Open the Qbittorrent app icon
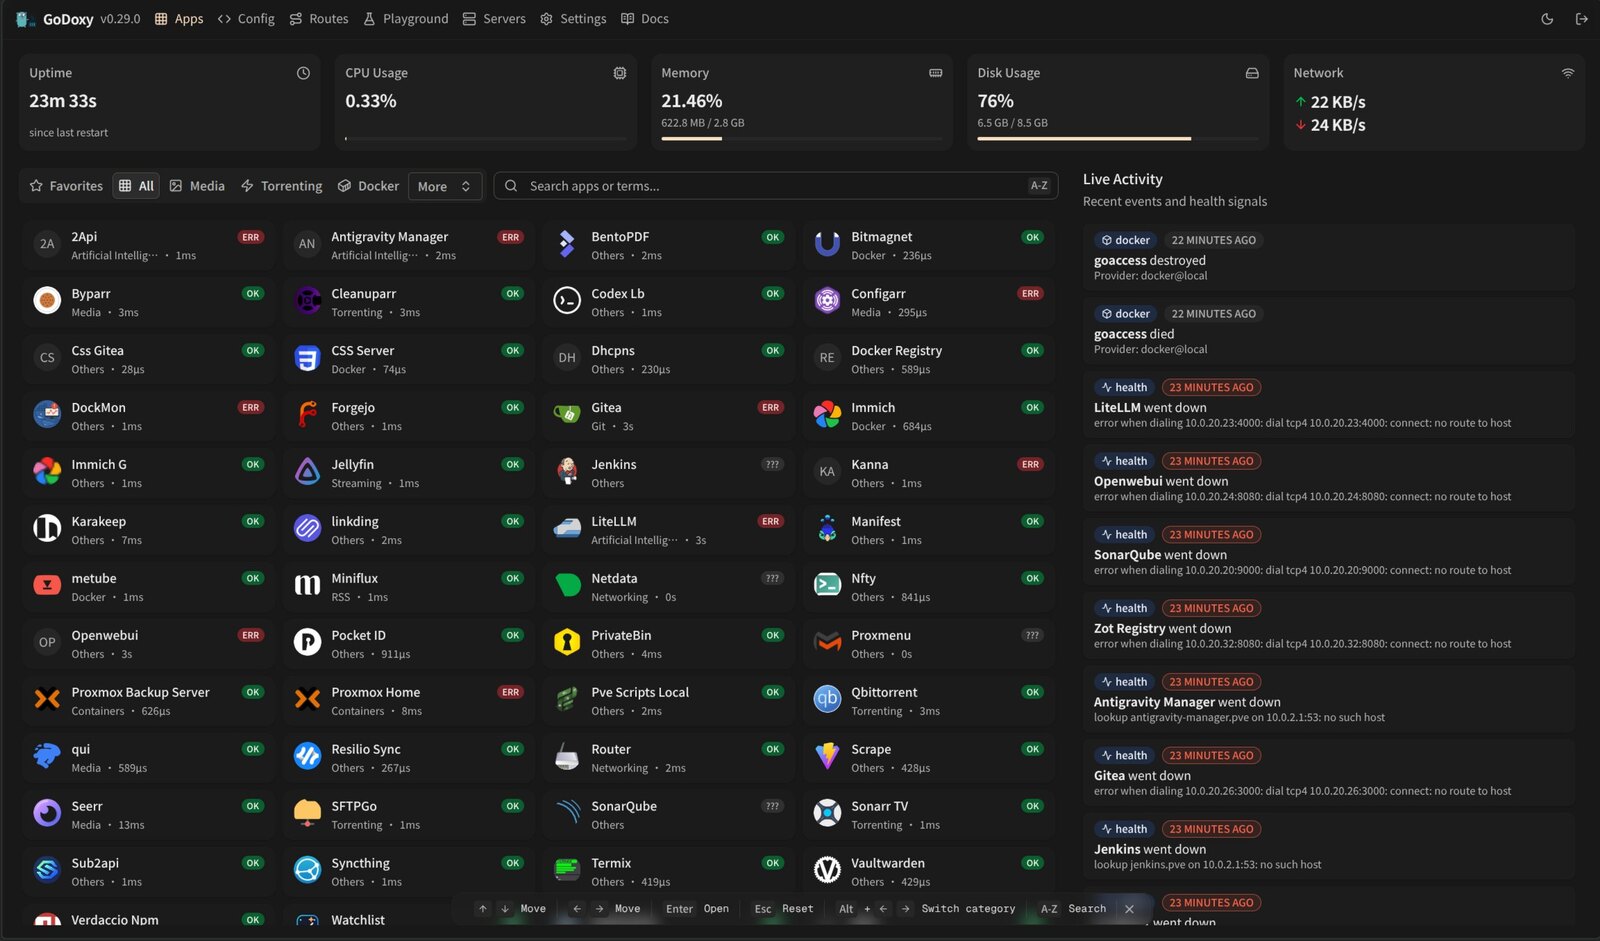 tap(827, 700)
